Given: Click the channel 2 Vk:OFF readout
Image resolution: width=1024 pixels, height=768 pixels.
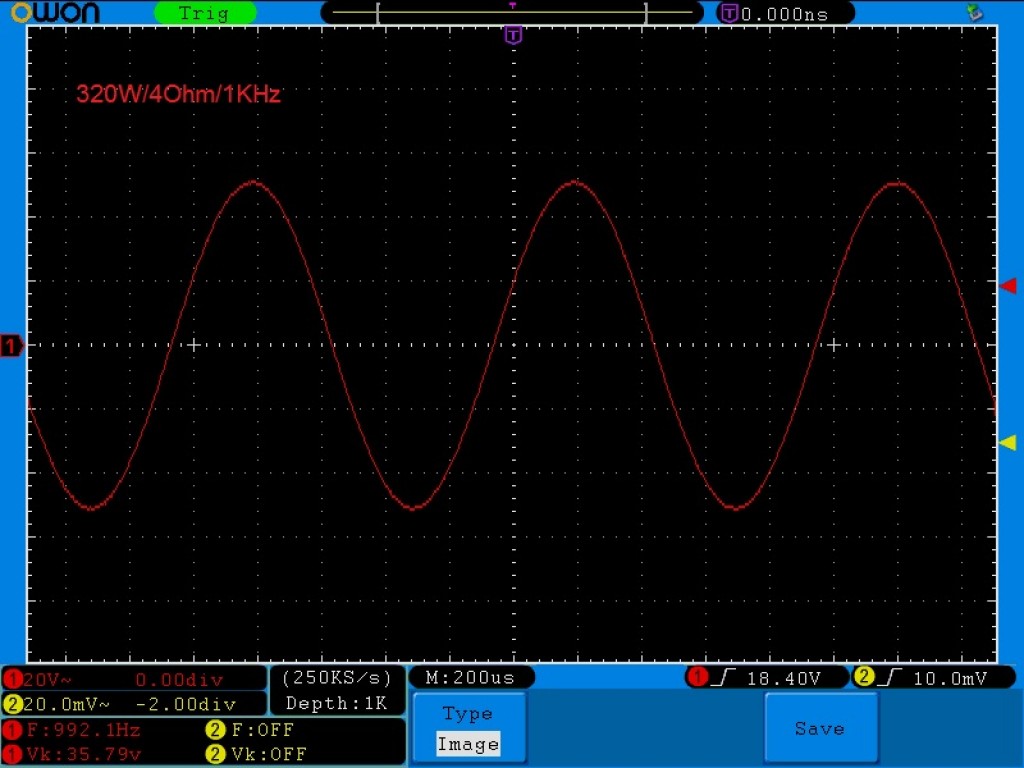Looking at the screenshot, I should tap(268, 754).
